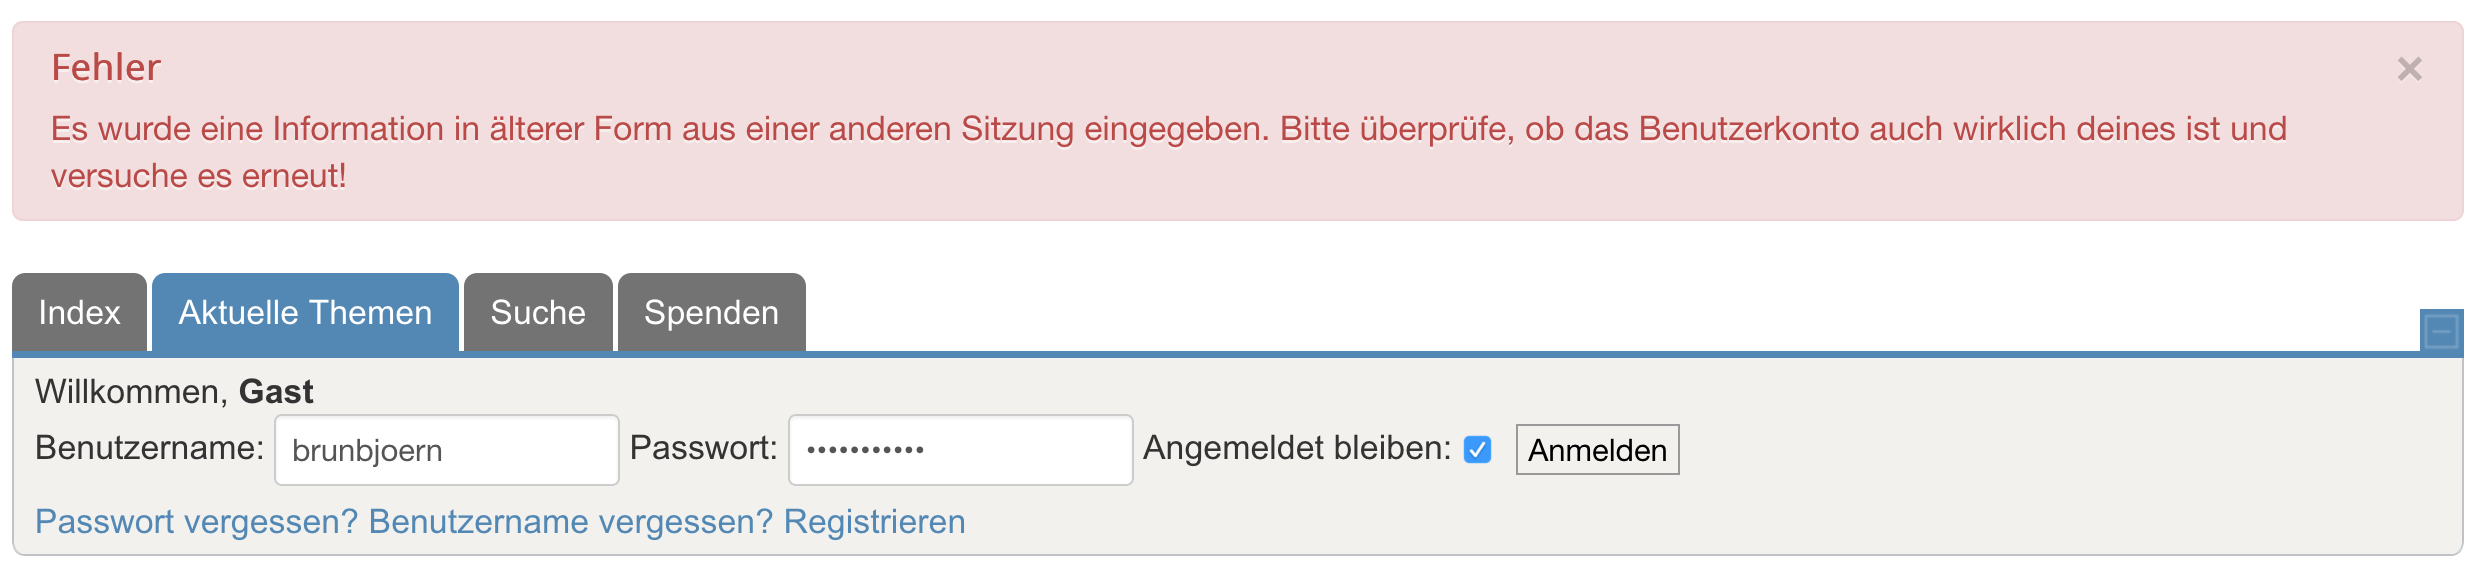The image size is (2480, 576).
Task: Click the Angemeldet bleiben: label text
Action: click(1297, 448)
